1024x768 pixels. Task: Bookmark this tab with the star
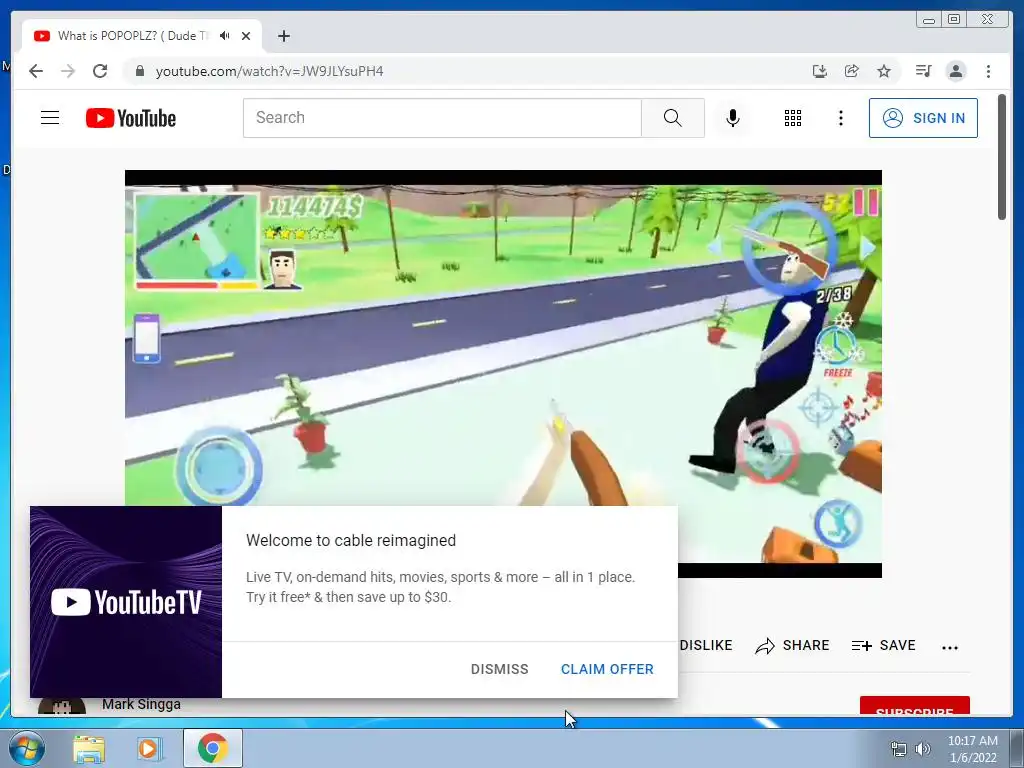point(884,71)
